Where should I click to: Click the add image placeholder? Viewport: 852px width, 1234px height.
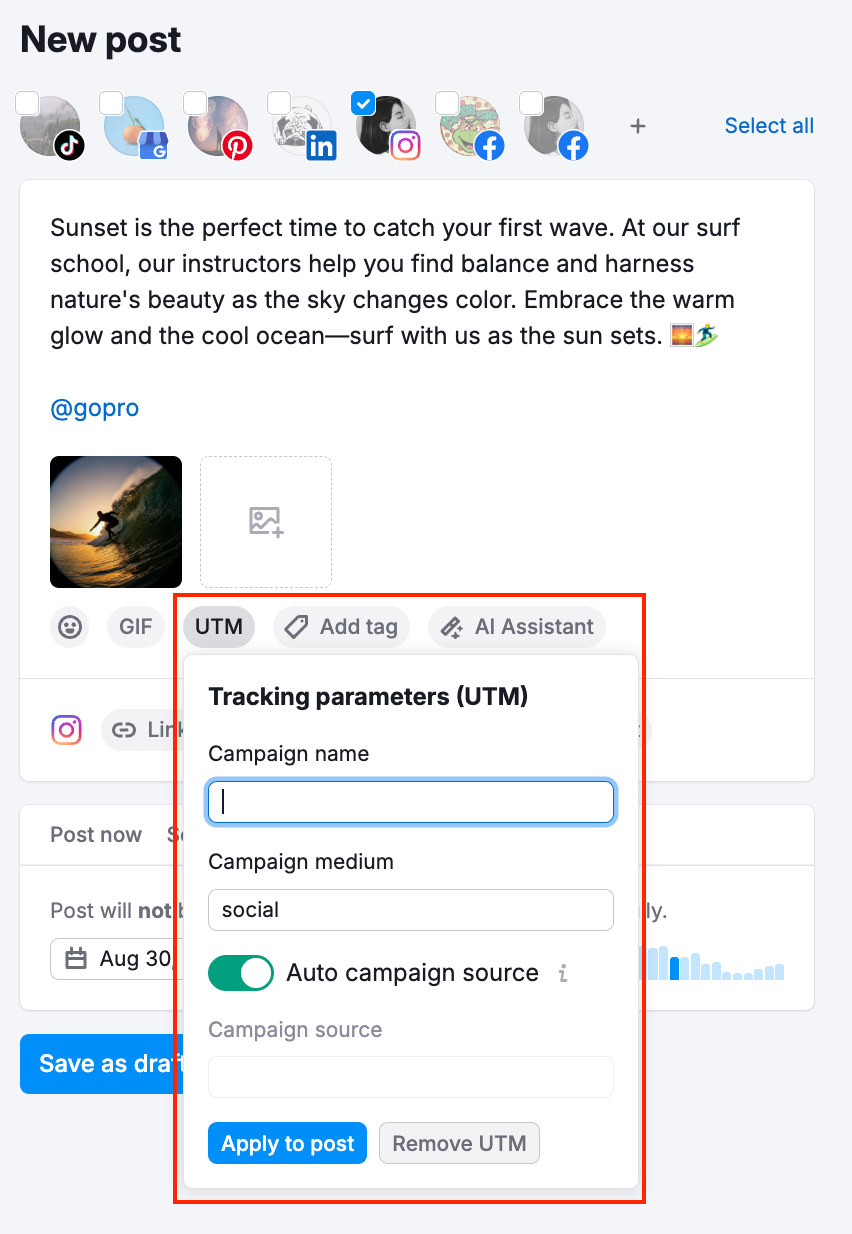coord(265,521)
